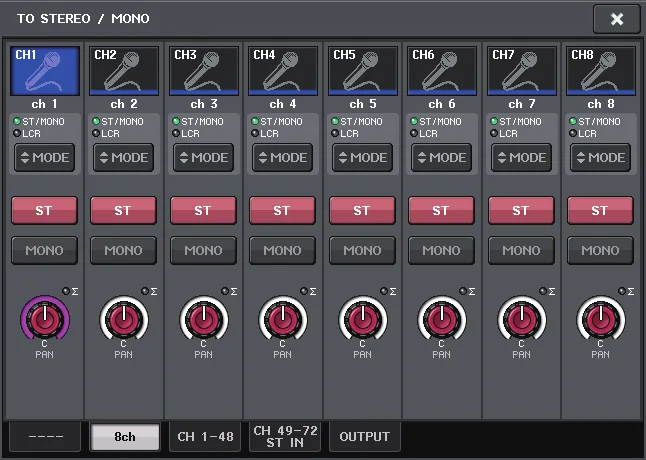Screen dimensions: 646x460
Task: Toggle ST assignment for ch 4
Action: click(283, 210)
